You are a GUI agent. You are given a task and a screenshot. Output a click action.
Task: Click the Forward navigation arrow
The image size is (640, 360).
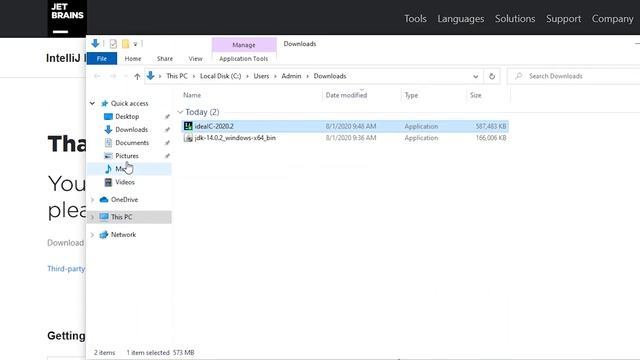[113, 76]
